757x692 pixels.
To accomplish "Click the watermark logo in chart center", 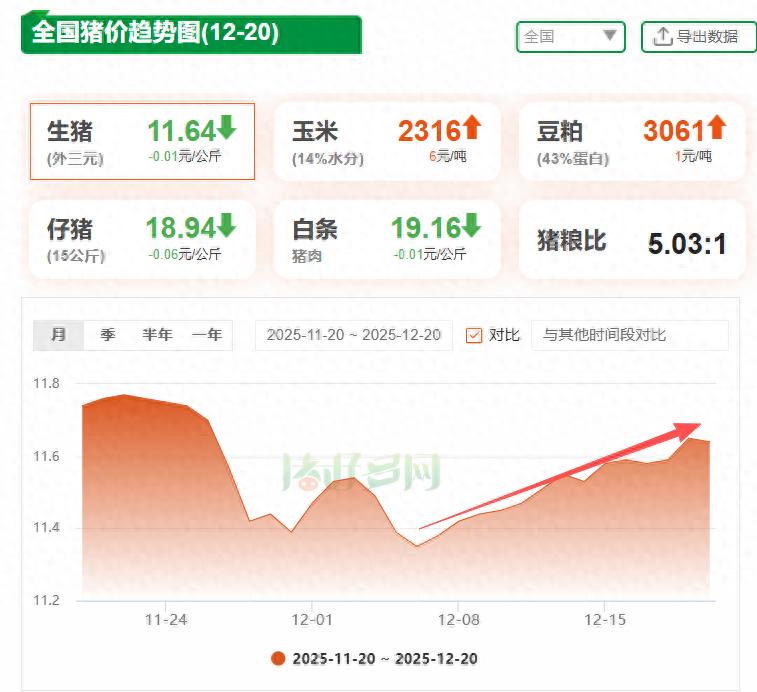I will 361,472.
